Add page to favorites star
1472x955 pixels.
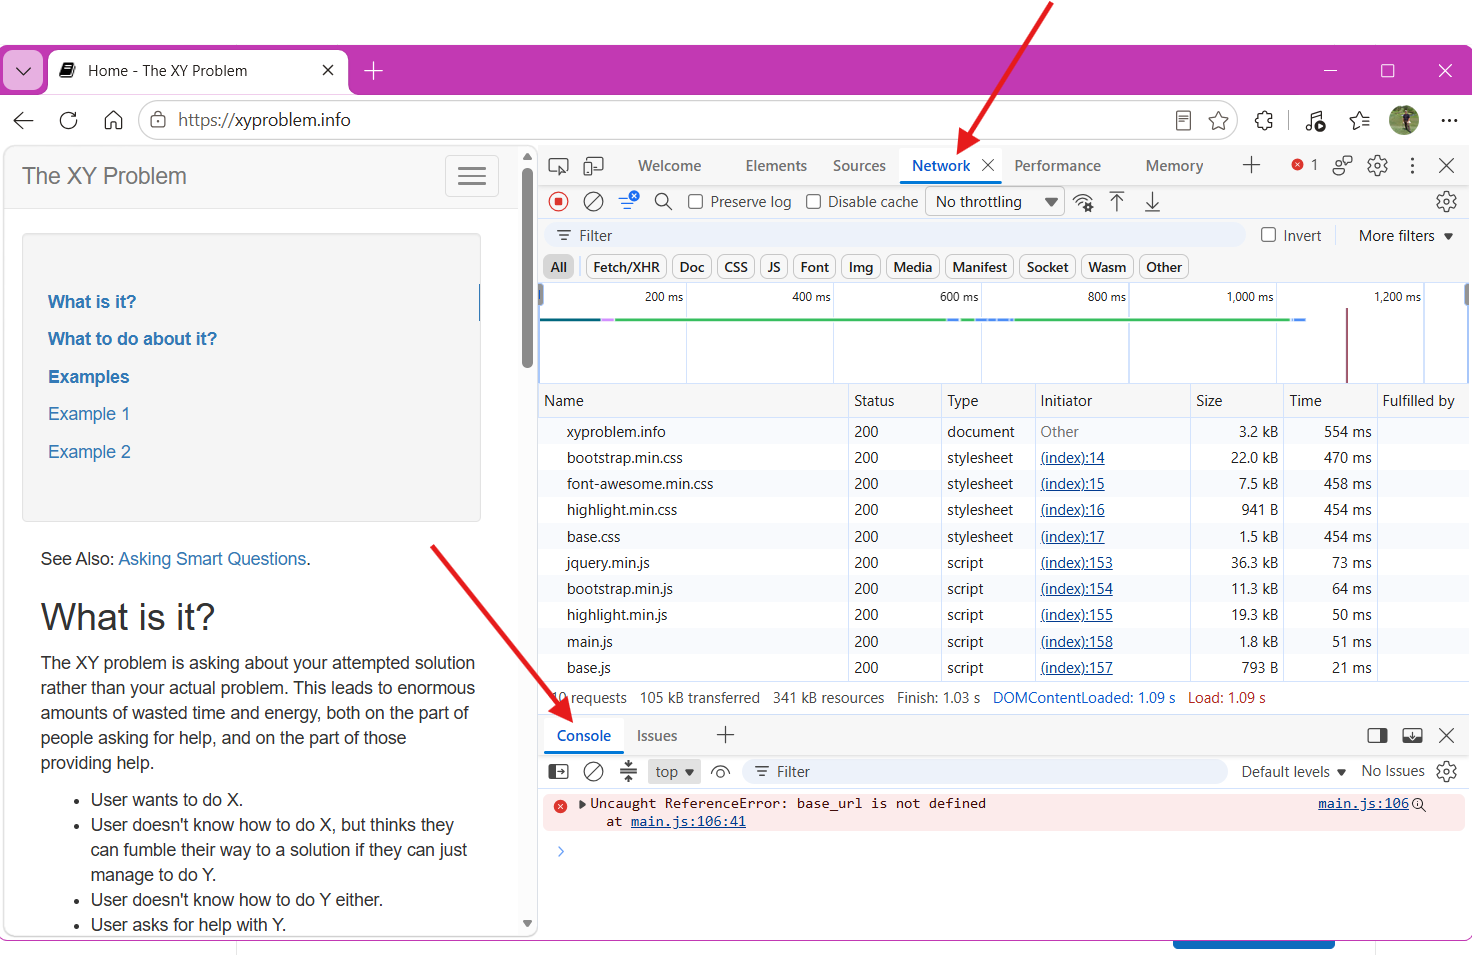click(x=1218, y=121)
